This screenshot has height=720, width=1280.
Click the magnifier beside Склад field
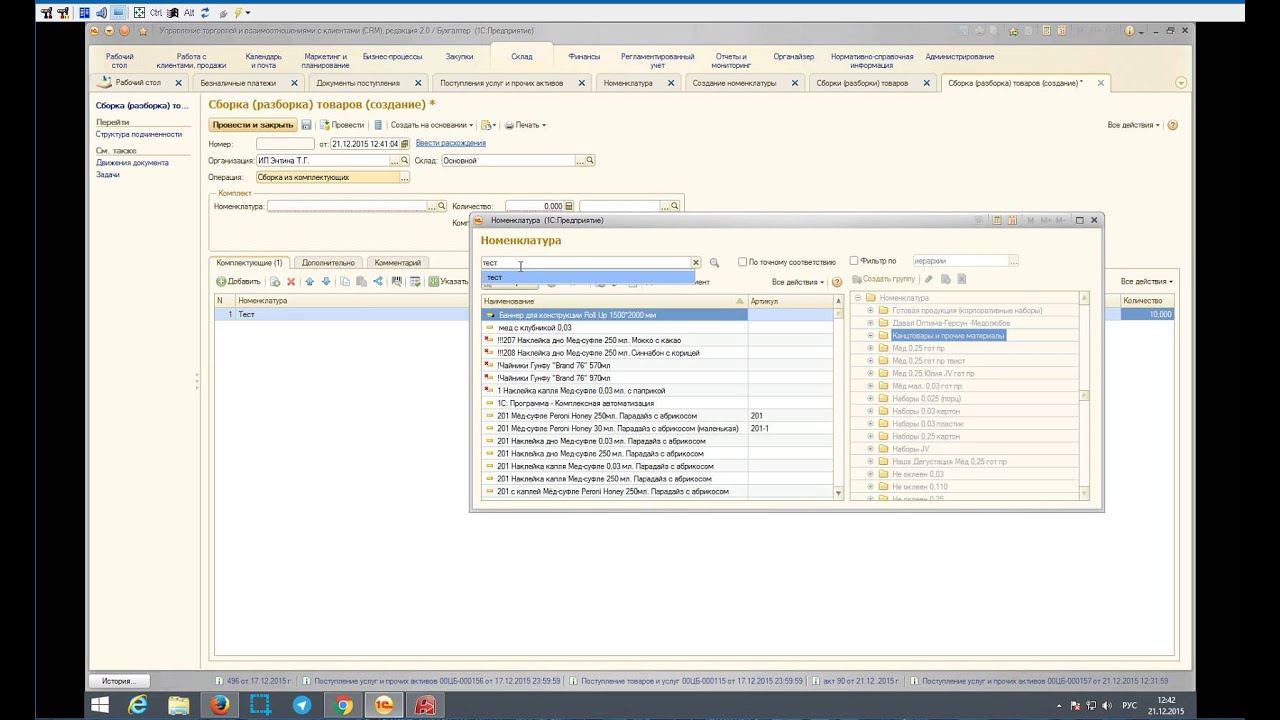pos(590,160)
